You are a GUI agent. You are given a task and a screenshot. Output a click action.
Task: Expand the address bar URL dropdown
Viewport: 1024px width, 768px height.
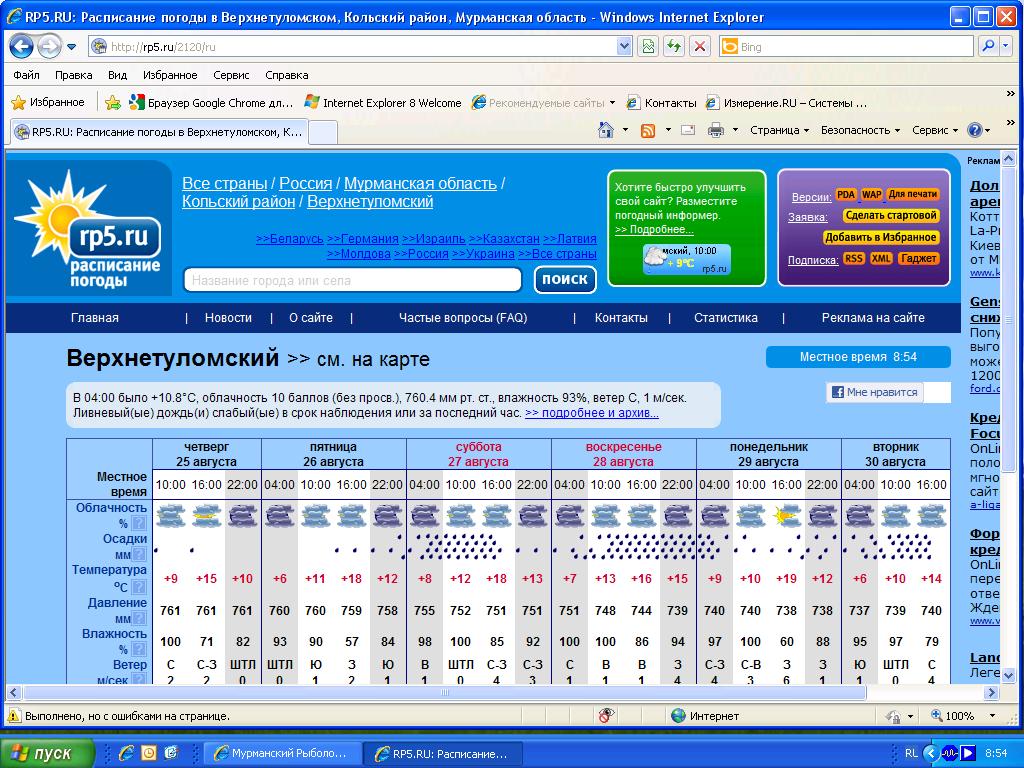[x=624, y=46]
